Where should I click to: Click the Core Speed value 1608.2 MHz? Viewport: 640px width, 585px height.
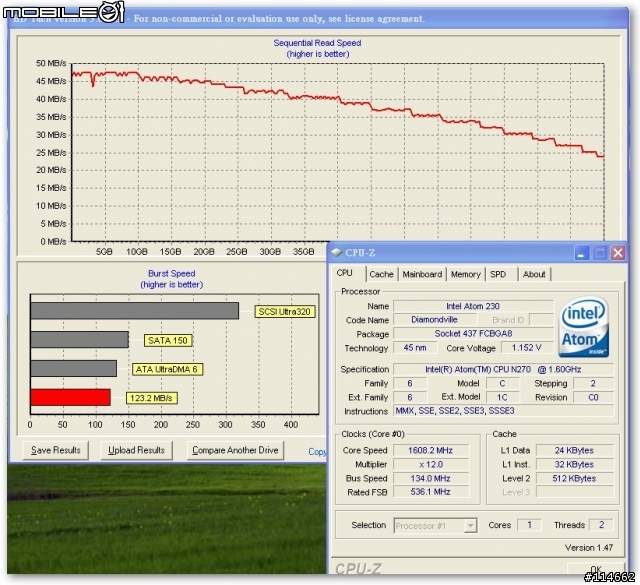coord(431,450)
